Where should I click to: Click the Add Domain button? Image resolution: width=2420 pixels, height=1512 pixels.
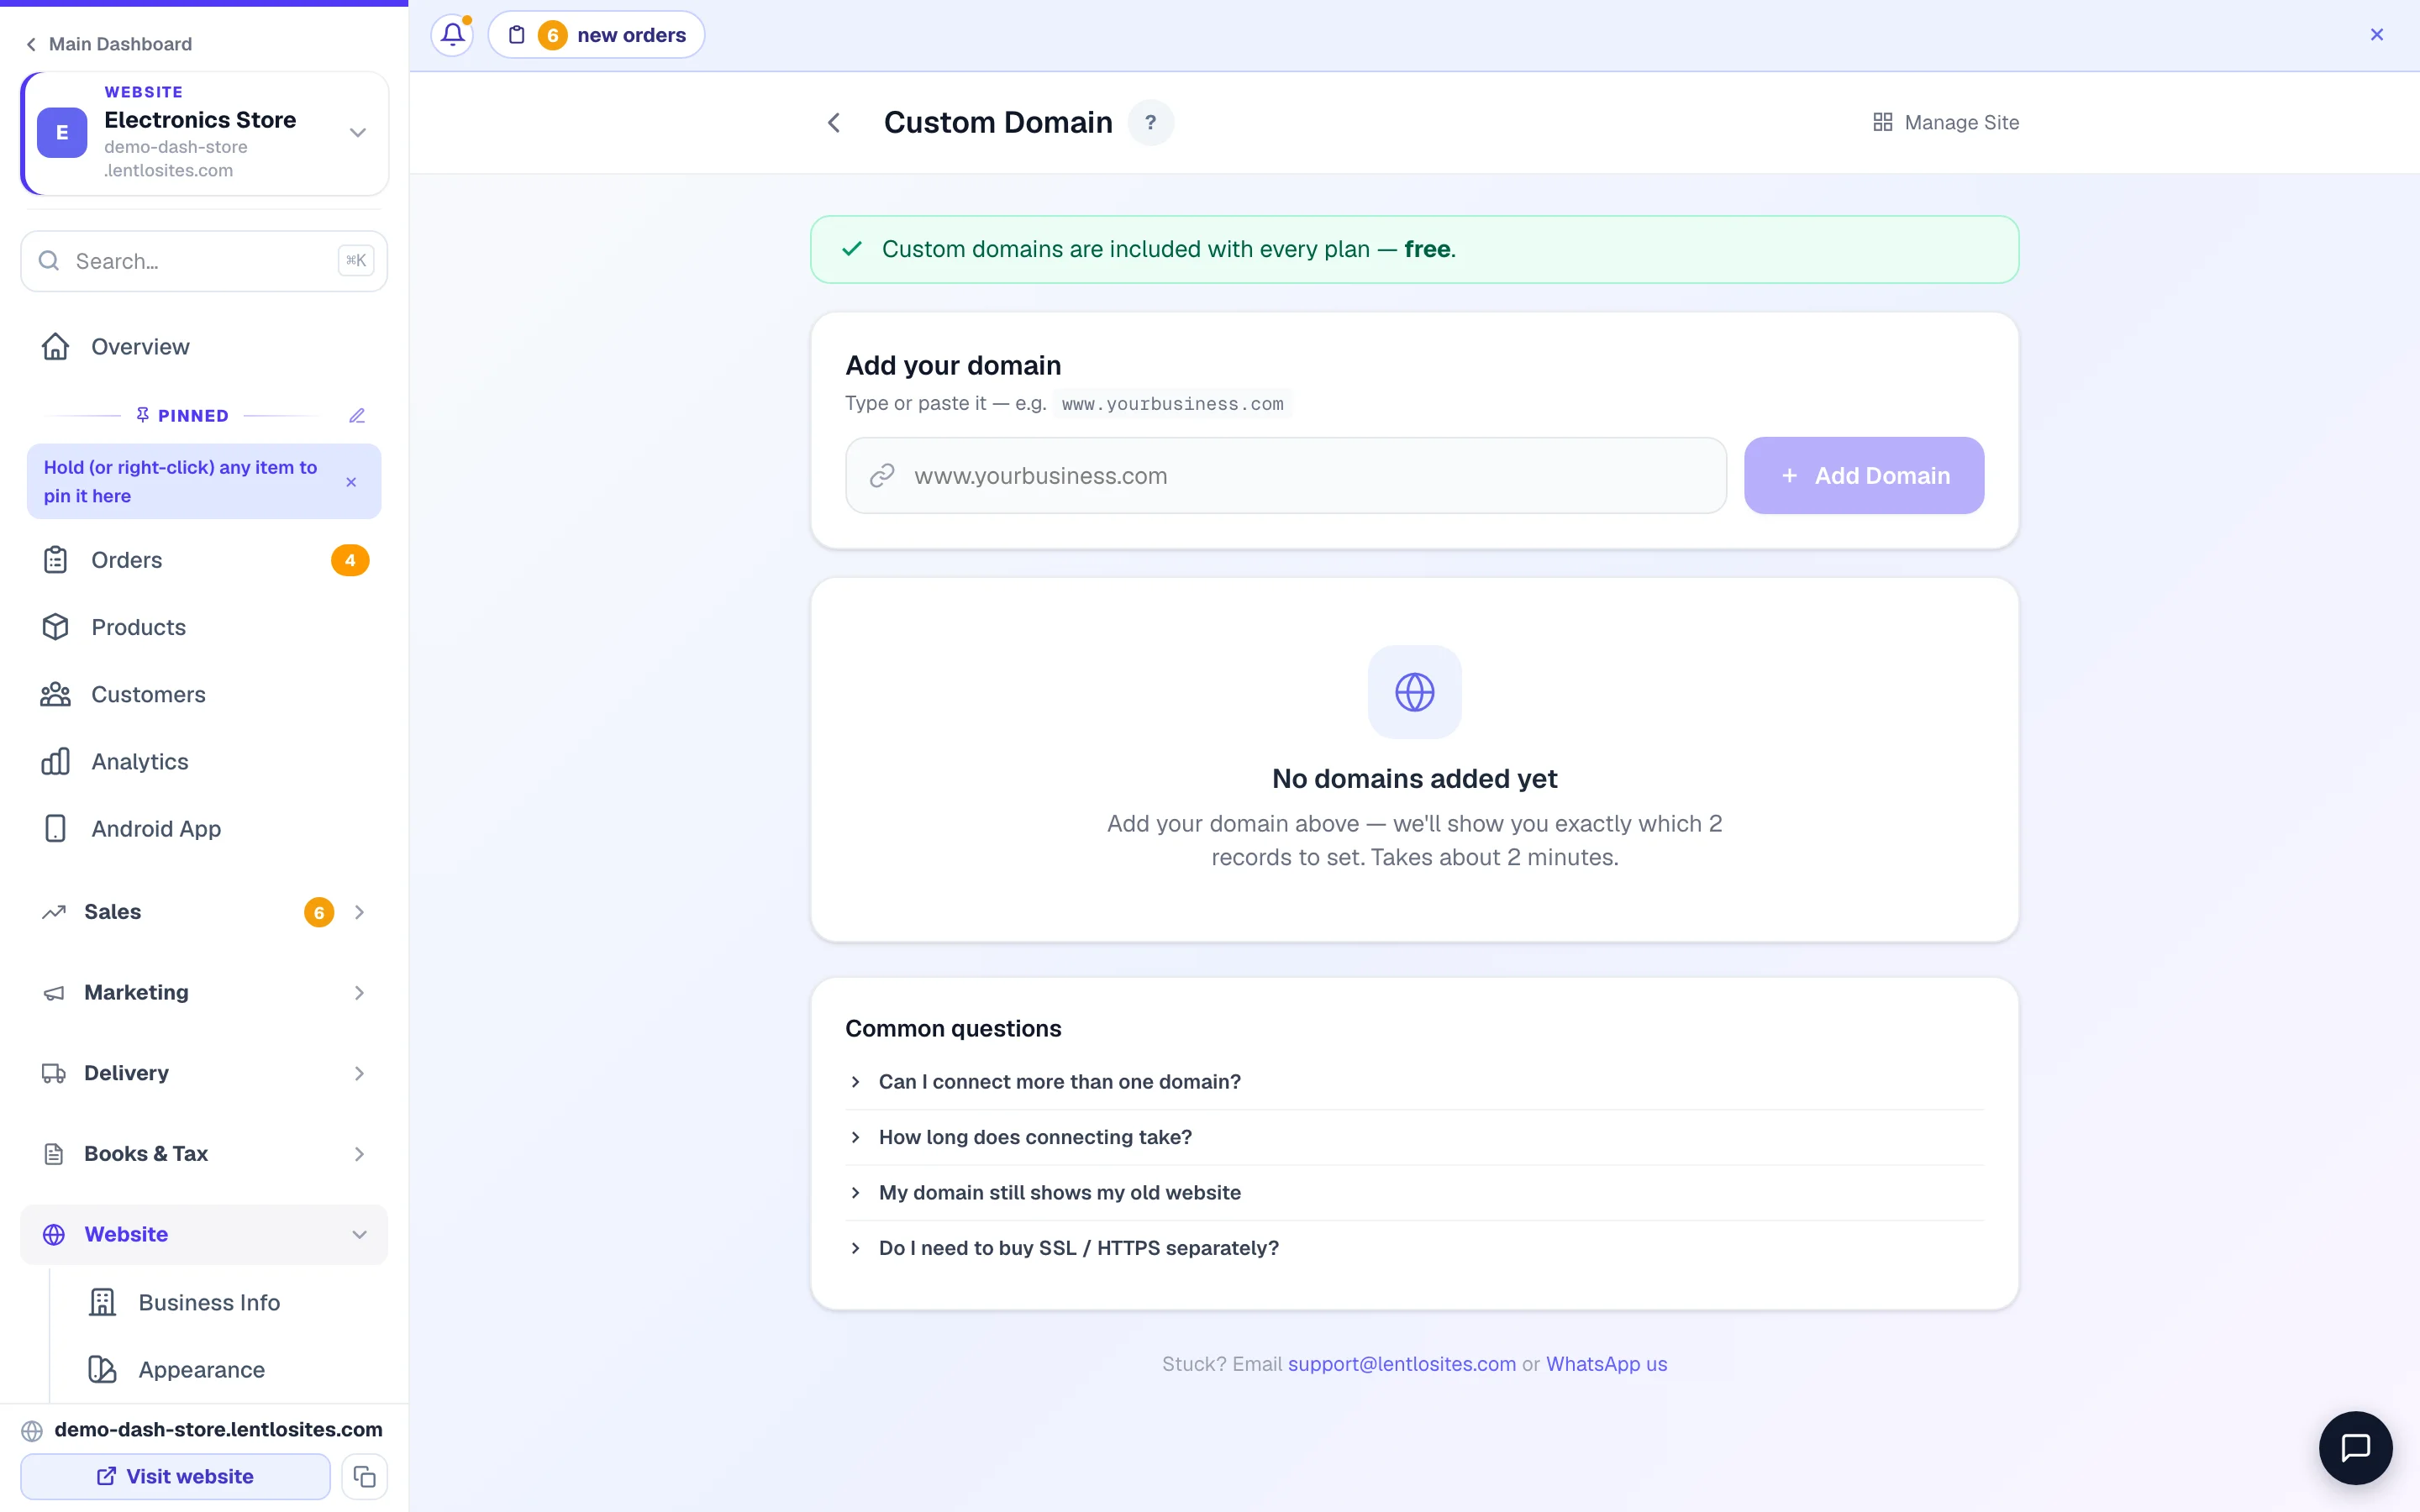click(1864, 475)
